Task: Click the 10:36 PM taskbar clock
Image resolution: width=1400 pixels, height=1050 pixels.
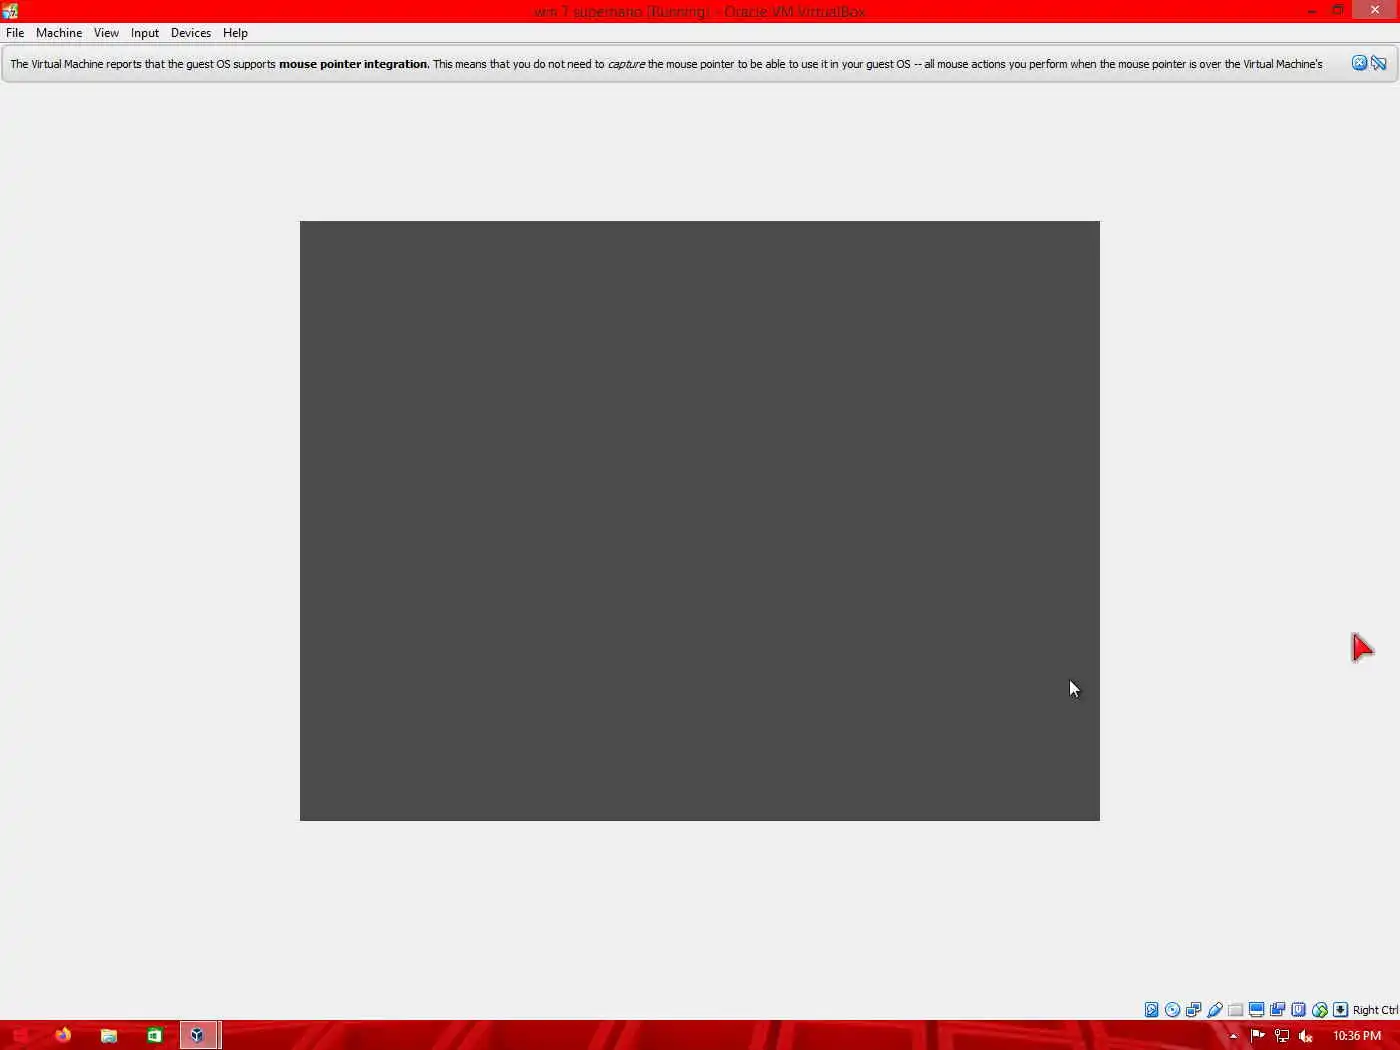Action: (x=1357, y=1036)
